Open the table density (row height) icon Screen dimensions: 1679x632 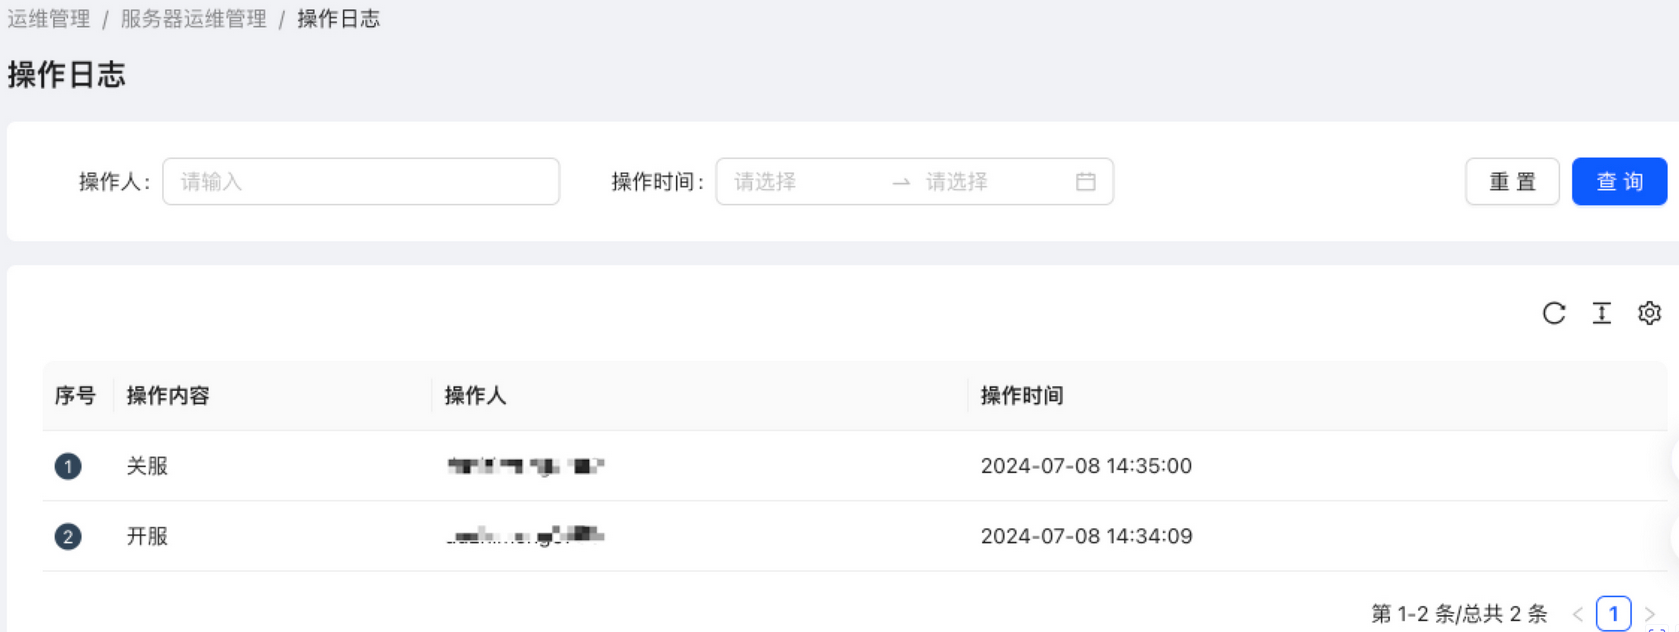point(1601,314)
